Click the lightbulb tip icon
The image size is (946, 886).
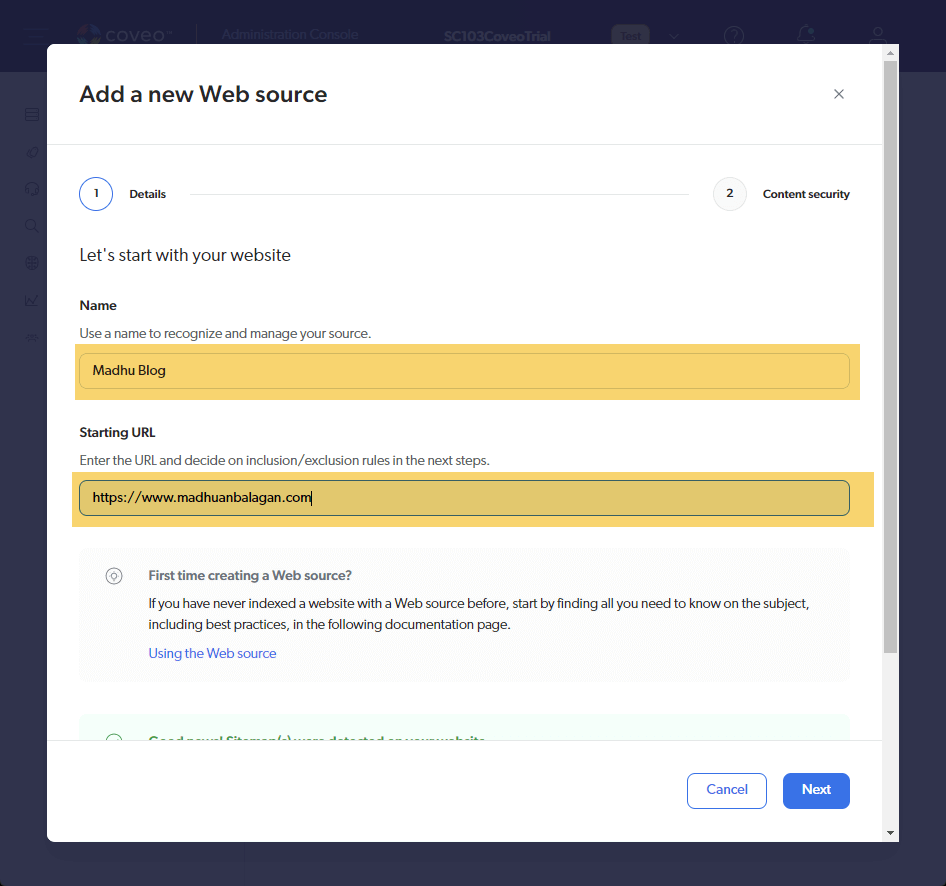(x=114, y=576)
